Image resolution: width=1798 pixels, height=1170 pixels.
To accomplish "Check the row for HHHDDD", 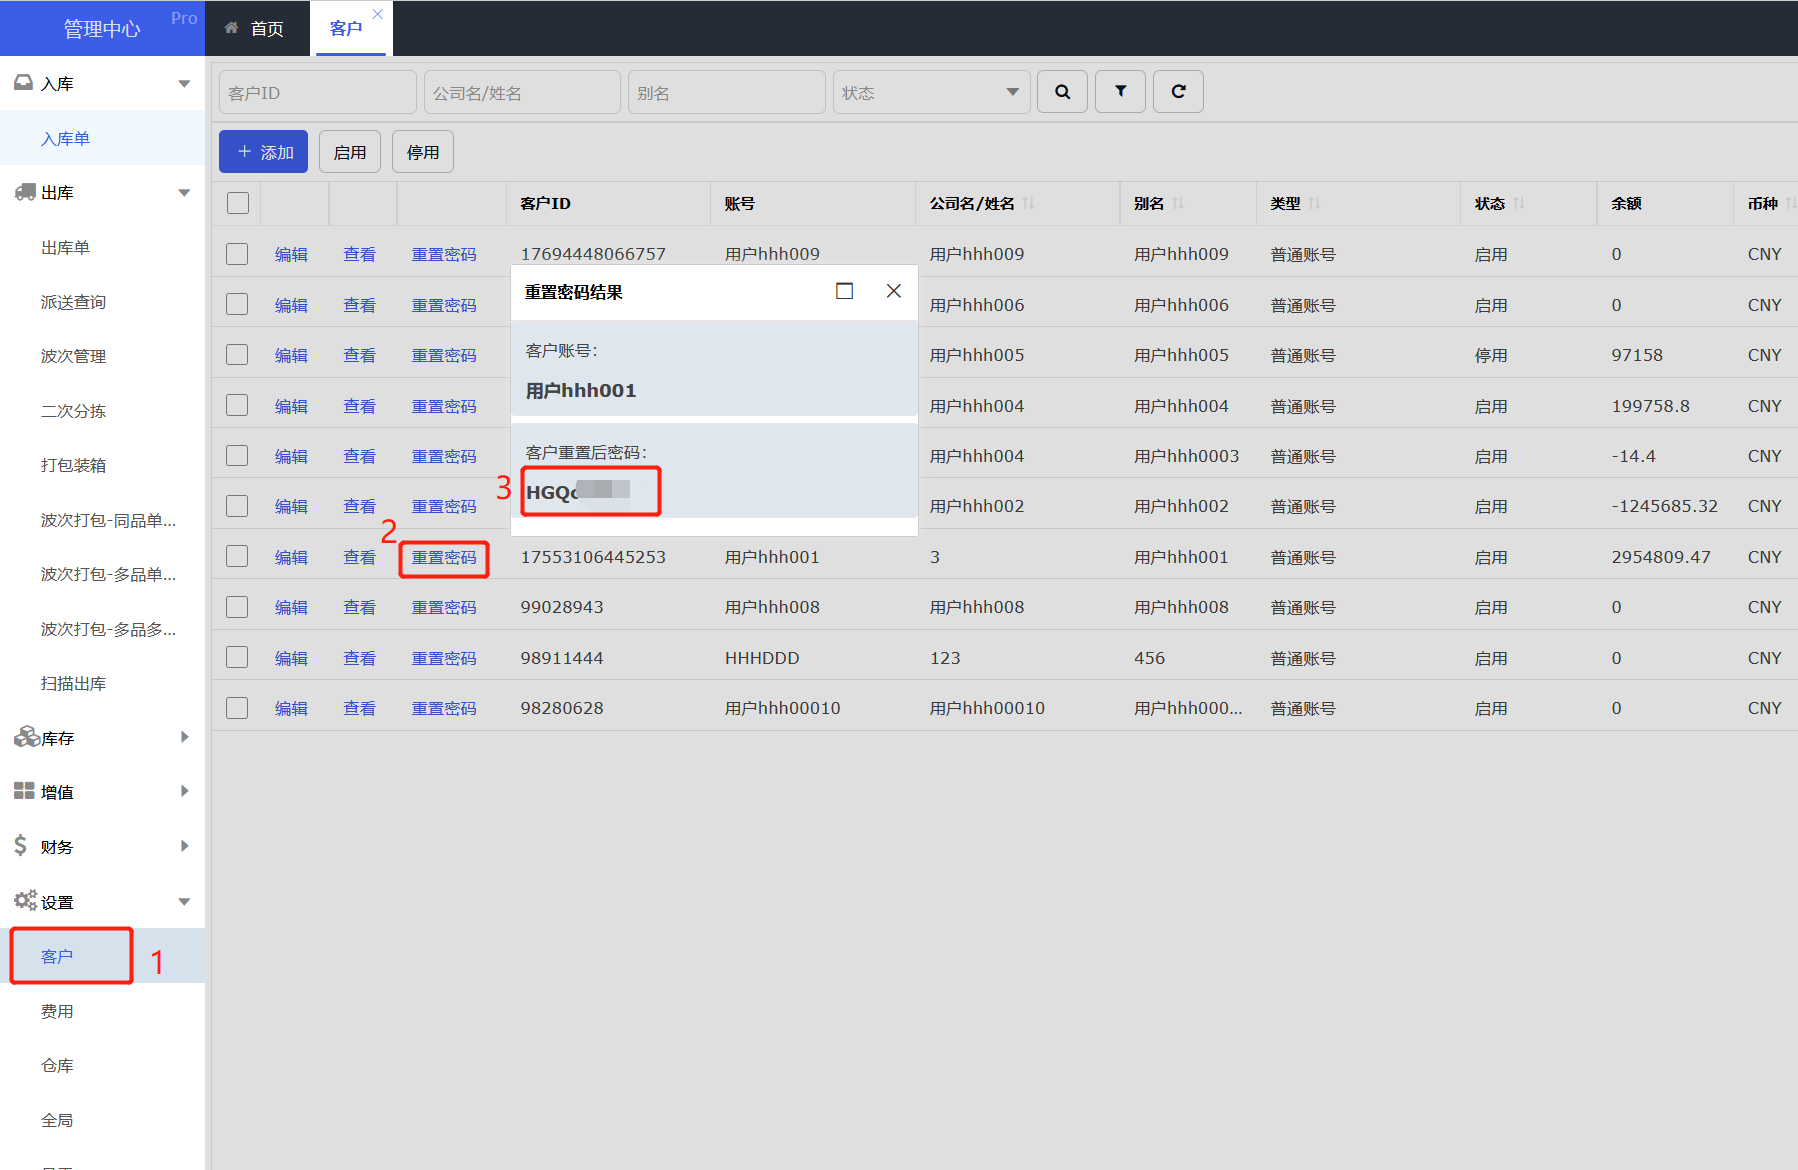I will 237,657.
